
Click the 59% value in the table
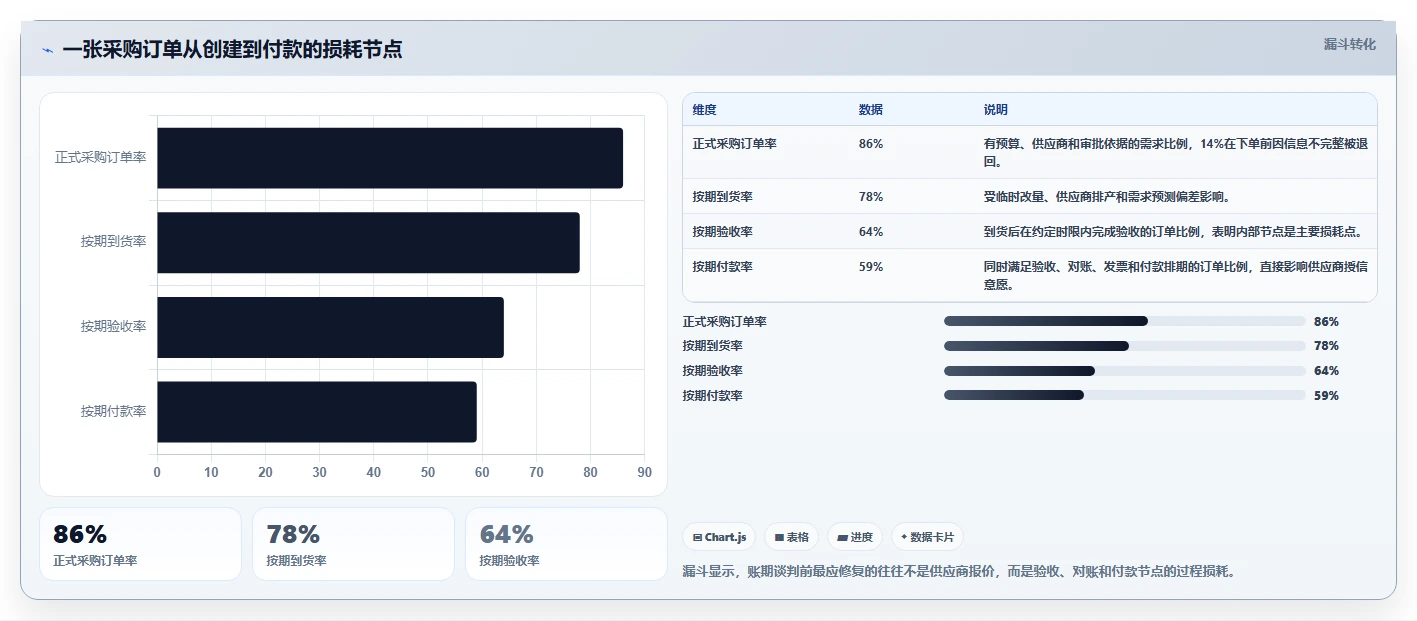[x=871, y=267]
